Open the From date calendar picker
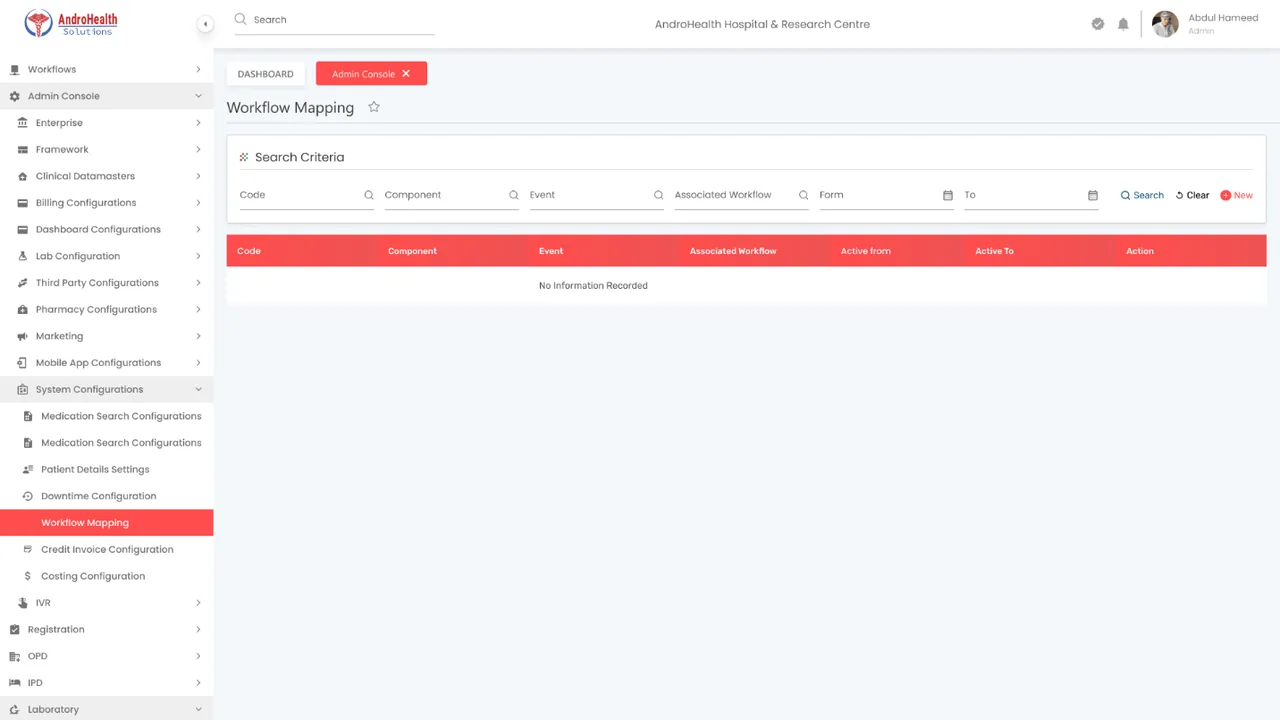This screenshot has width=1280, height=720. point(948,195)
